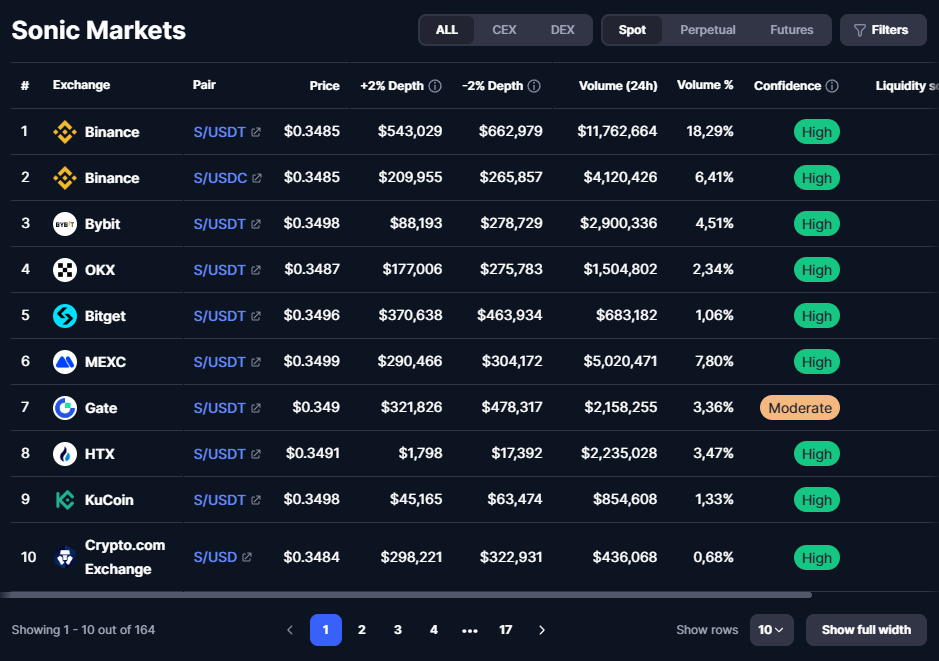Click external link icon for Binance S/USDC
Screen dimensions: 939x661
[257, 178]
